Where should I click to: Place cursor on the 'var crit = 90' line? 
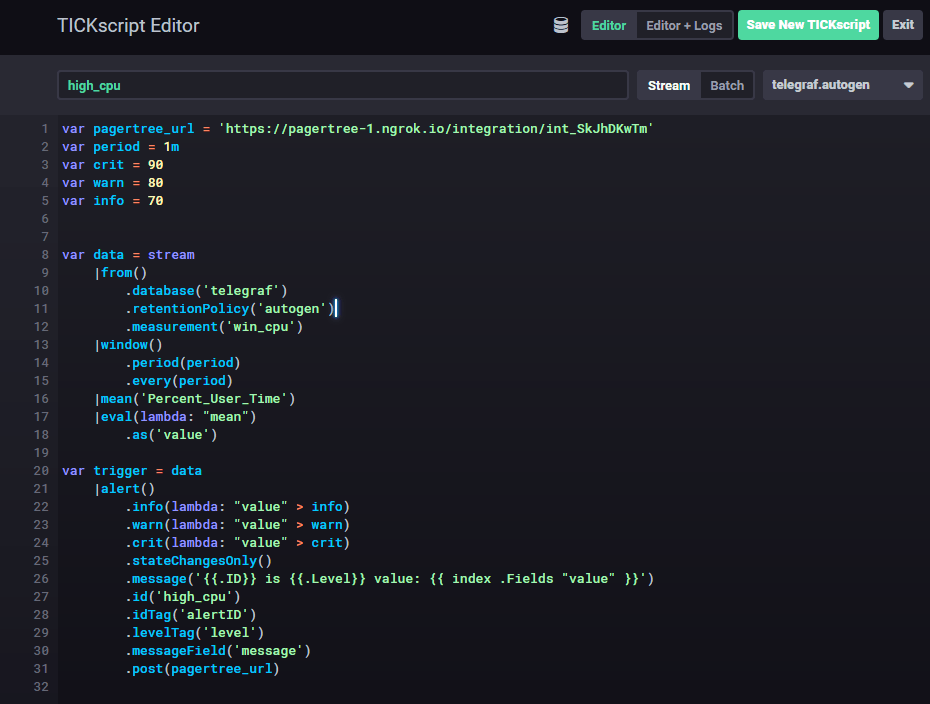tap(112, 165)
